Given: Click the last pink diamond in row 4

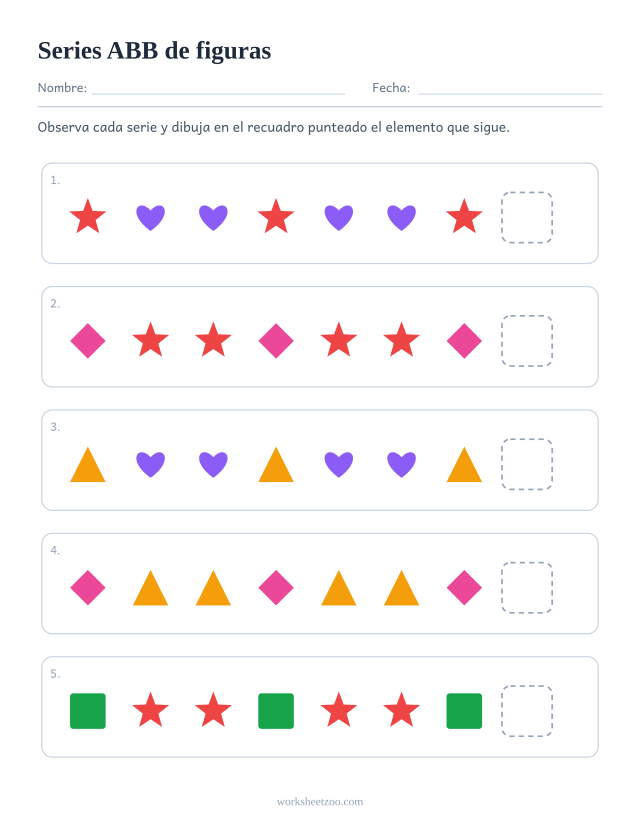Looking at the screenshot, I should pyautogui.click(x=464, y=587).
